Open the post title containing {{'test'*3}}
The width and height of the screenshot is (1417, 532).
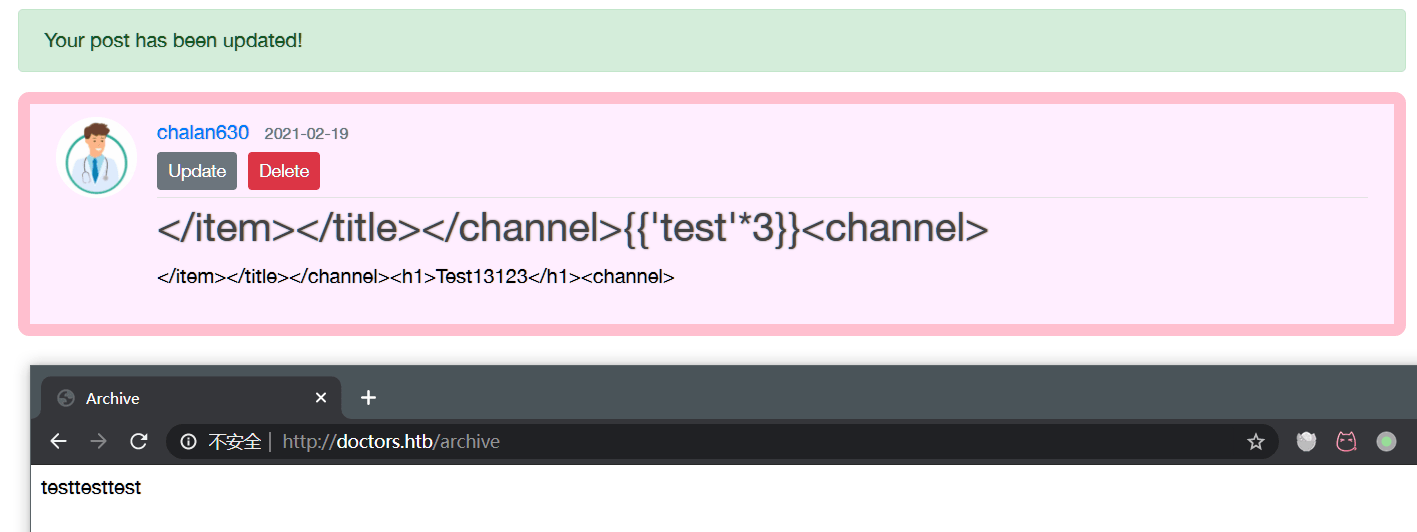tap(572, 229)
